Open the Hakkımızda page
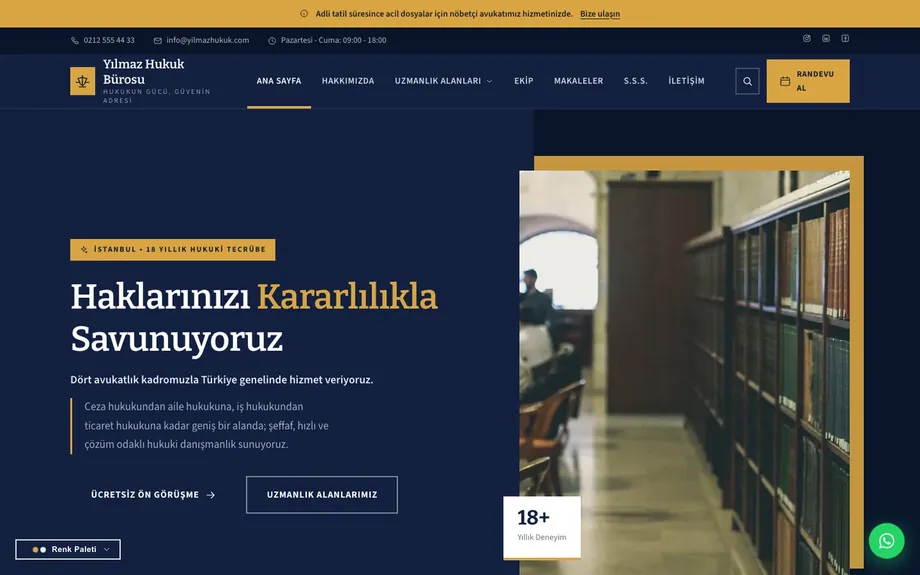920x575 pixels. click(348, 81)
